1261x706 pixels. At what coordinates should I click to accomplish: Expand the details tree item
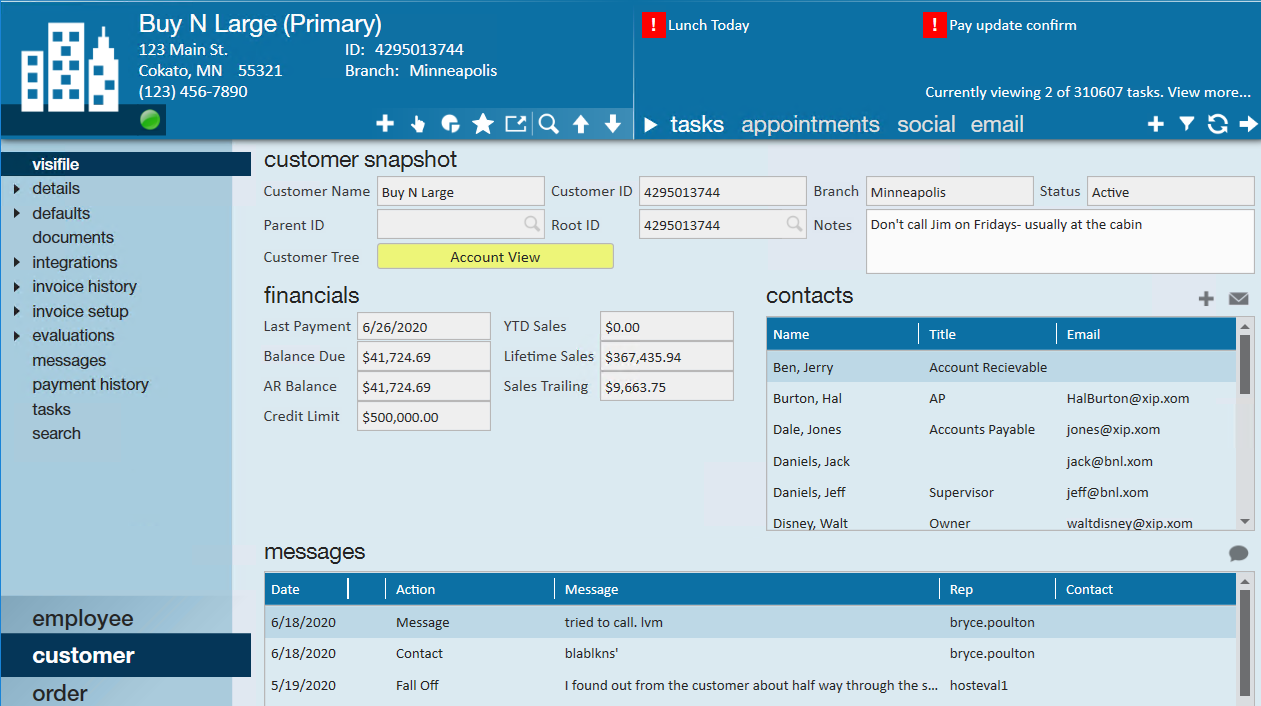click(x=17, y=188)
